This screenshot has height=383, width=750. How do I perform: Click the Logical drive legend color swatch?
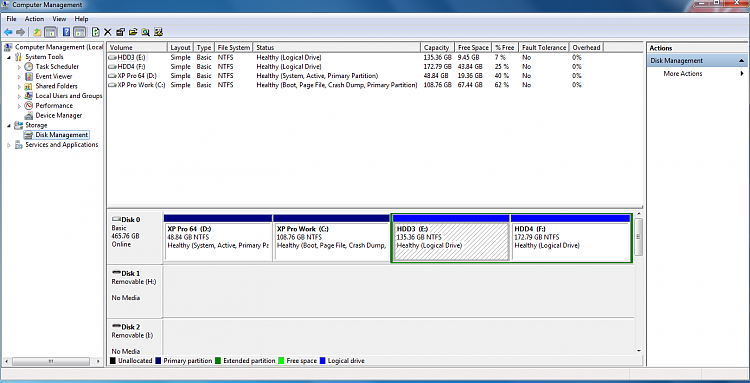pyautogui.click(x=323, y=361)
